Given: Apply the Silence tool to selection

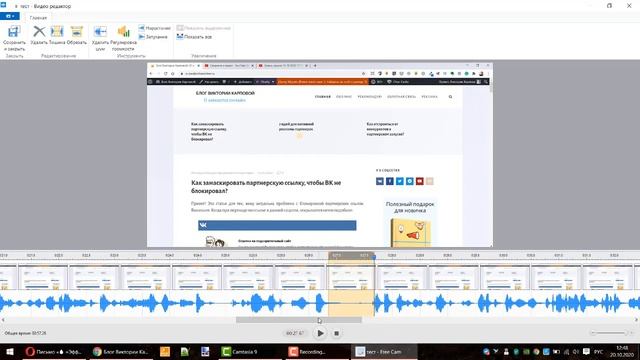Looking at the screenshot, I should pos(57,35).
